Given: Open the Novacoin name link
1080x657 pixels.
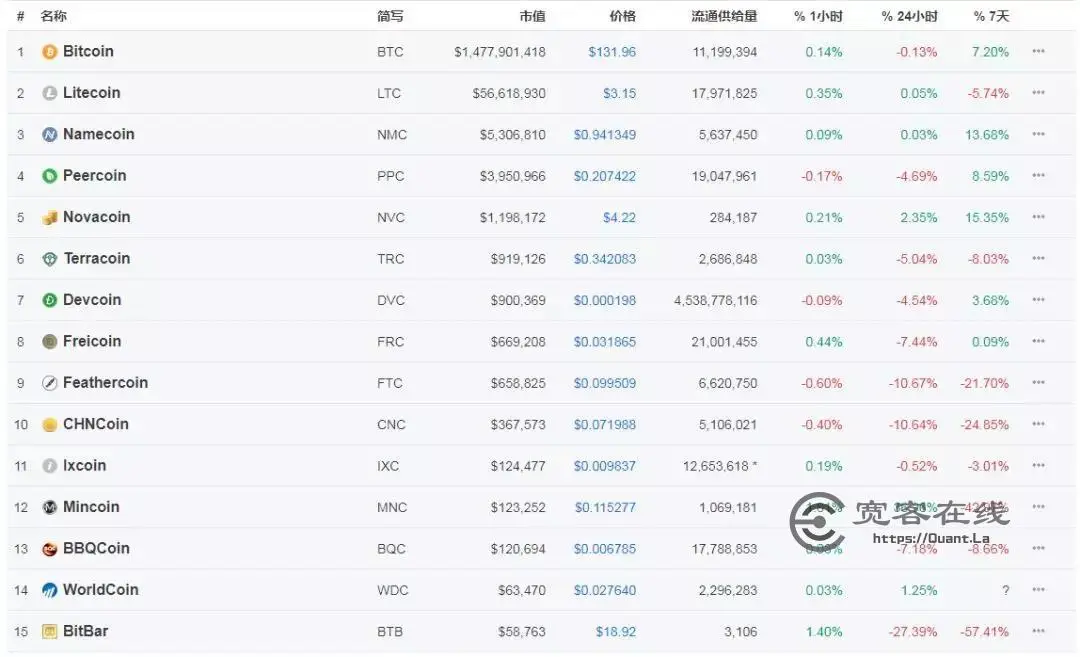Looking at the screenshot, I should point(96,218).
